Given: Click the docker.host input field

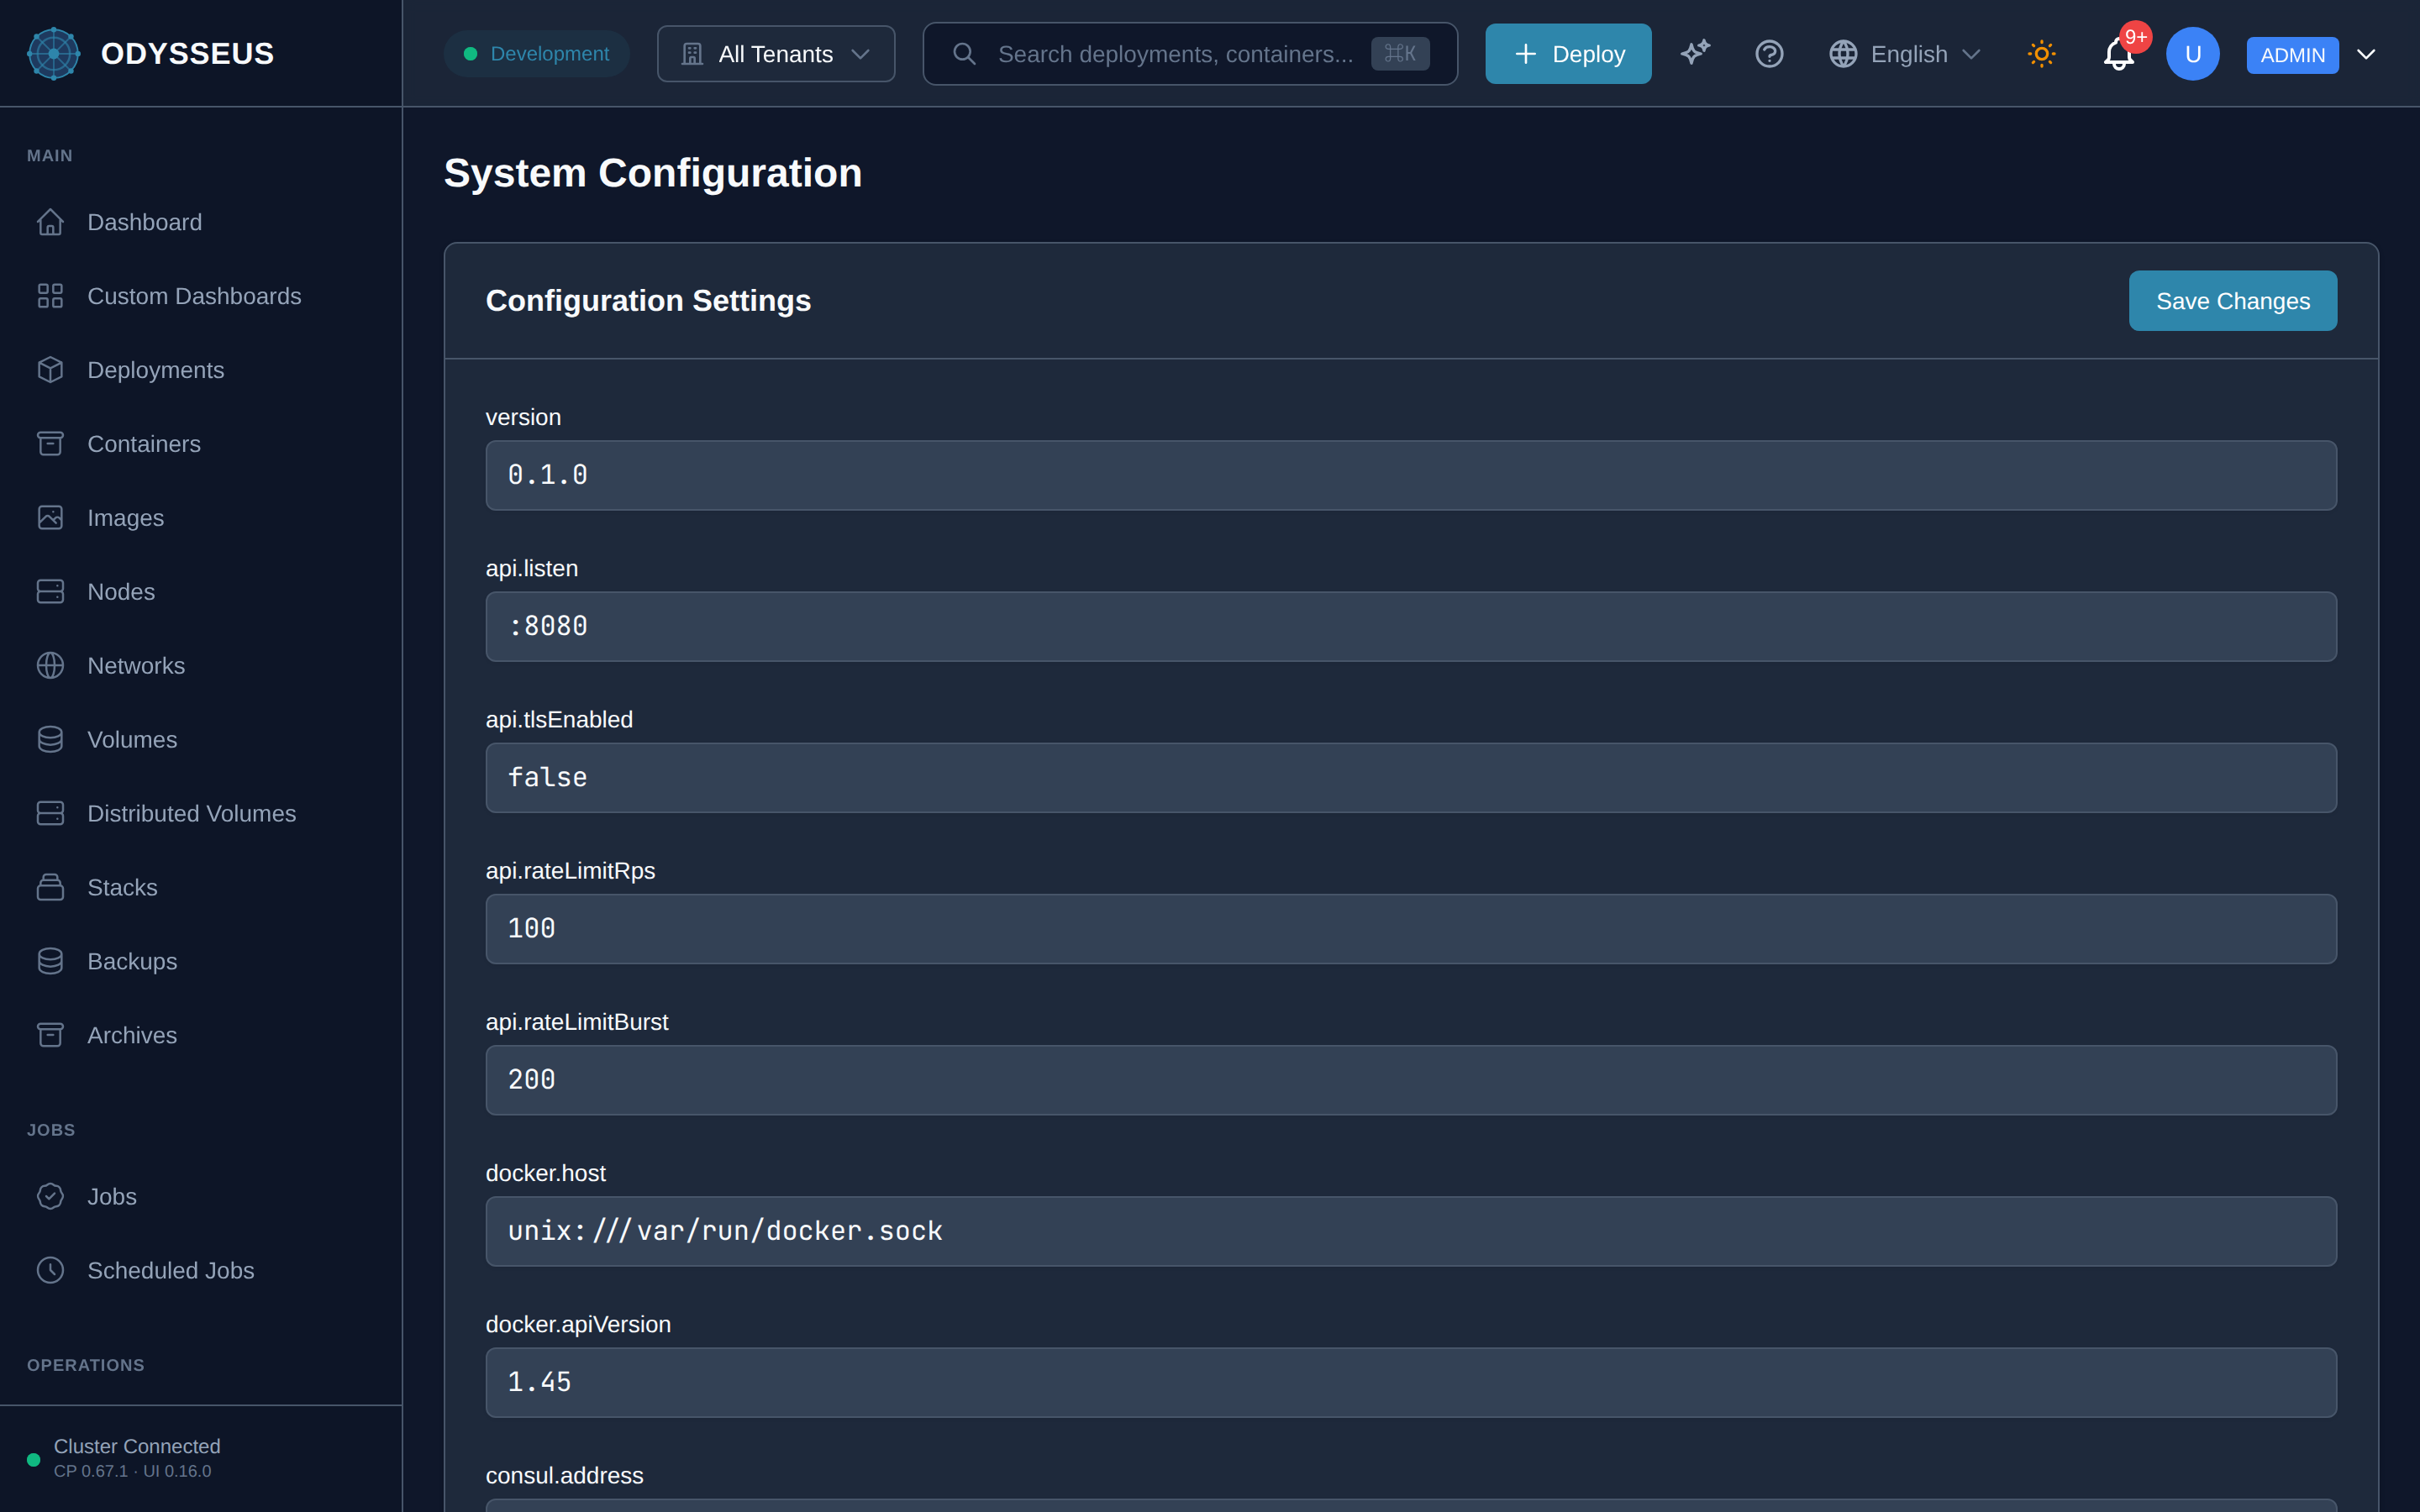Looking at the screenshot, I should pos(1411,1231).
